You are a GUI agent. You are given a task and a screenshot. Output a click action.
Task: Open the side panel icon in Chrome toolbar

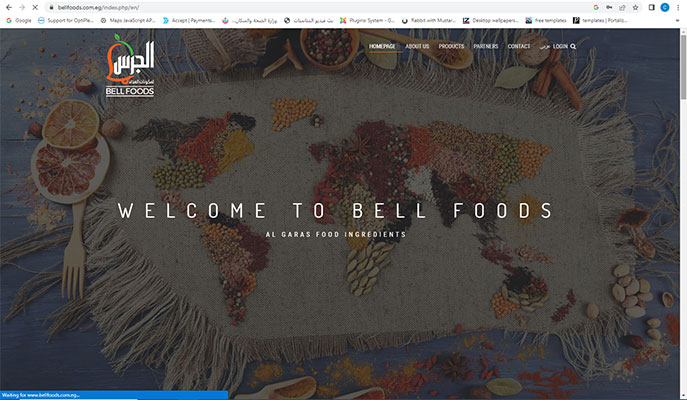(652, 7)
